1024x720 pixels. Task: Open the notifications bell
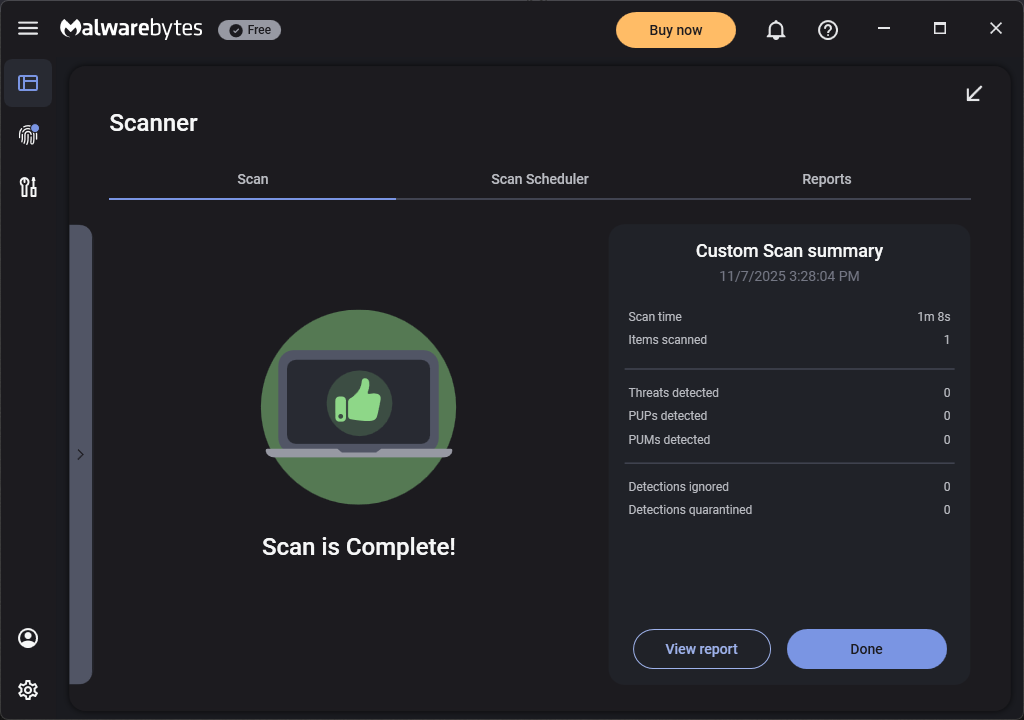776,30
